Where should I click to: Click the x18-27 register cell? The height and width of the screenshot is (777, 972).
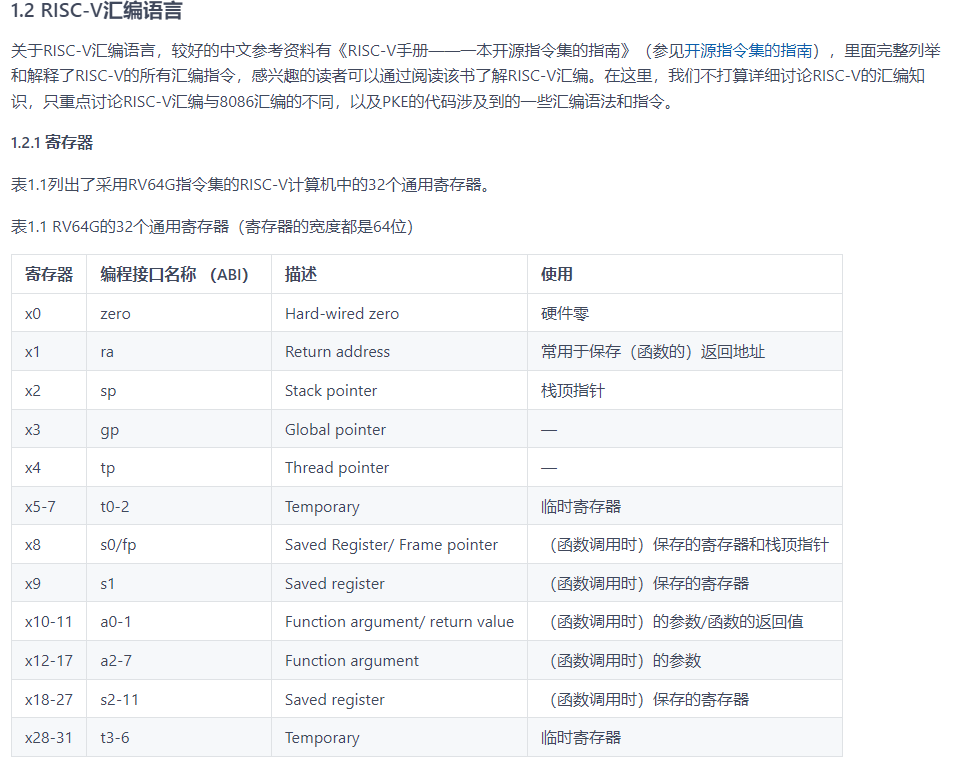point(49,699)
